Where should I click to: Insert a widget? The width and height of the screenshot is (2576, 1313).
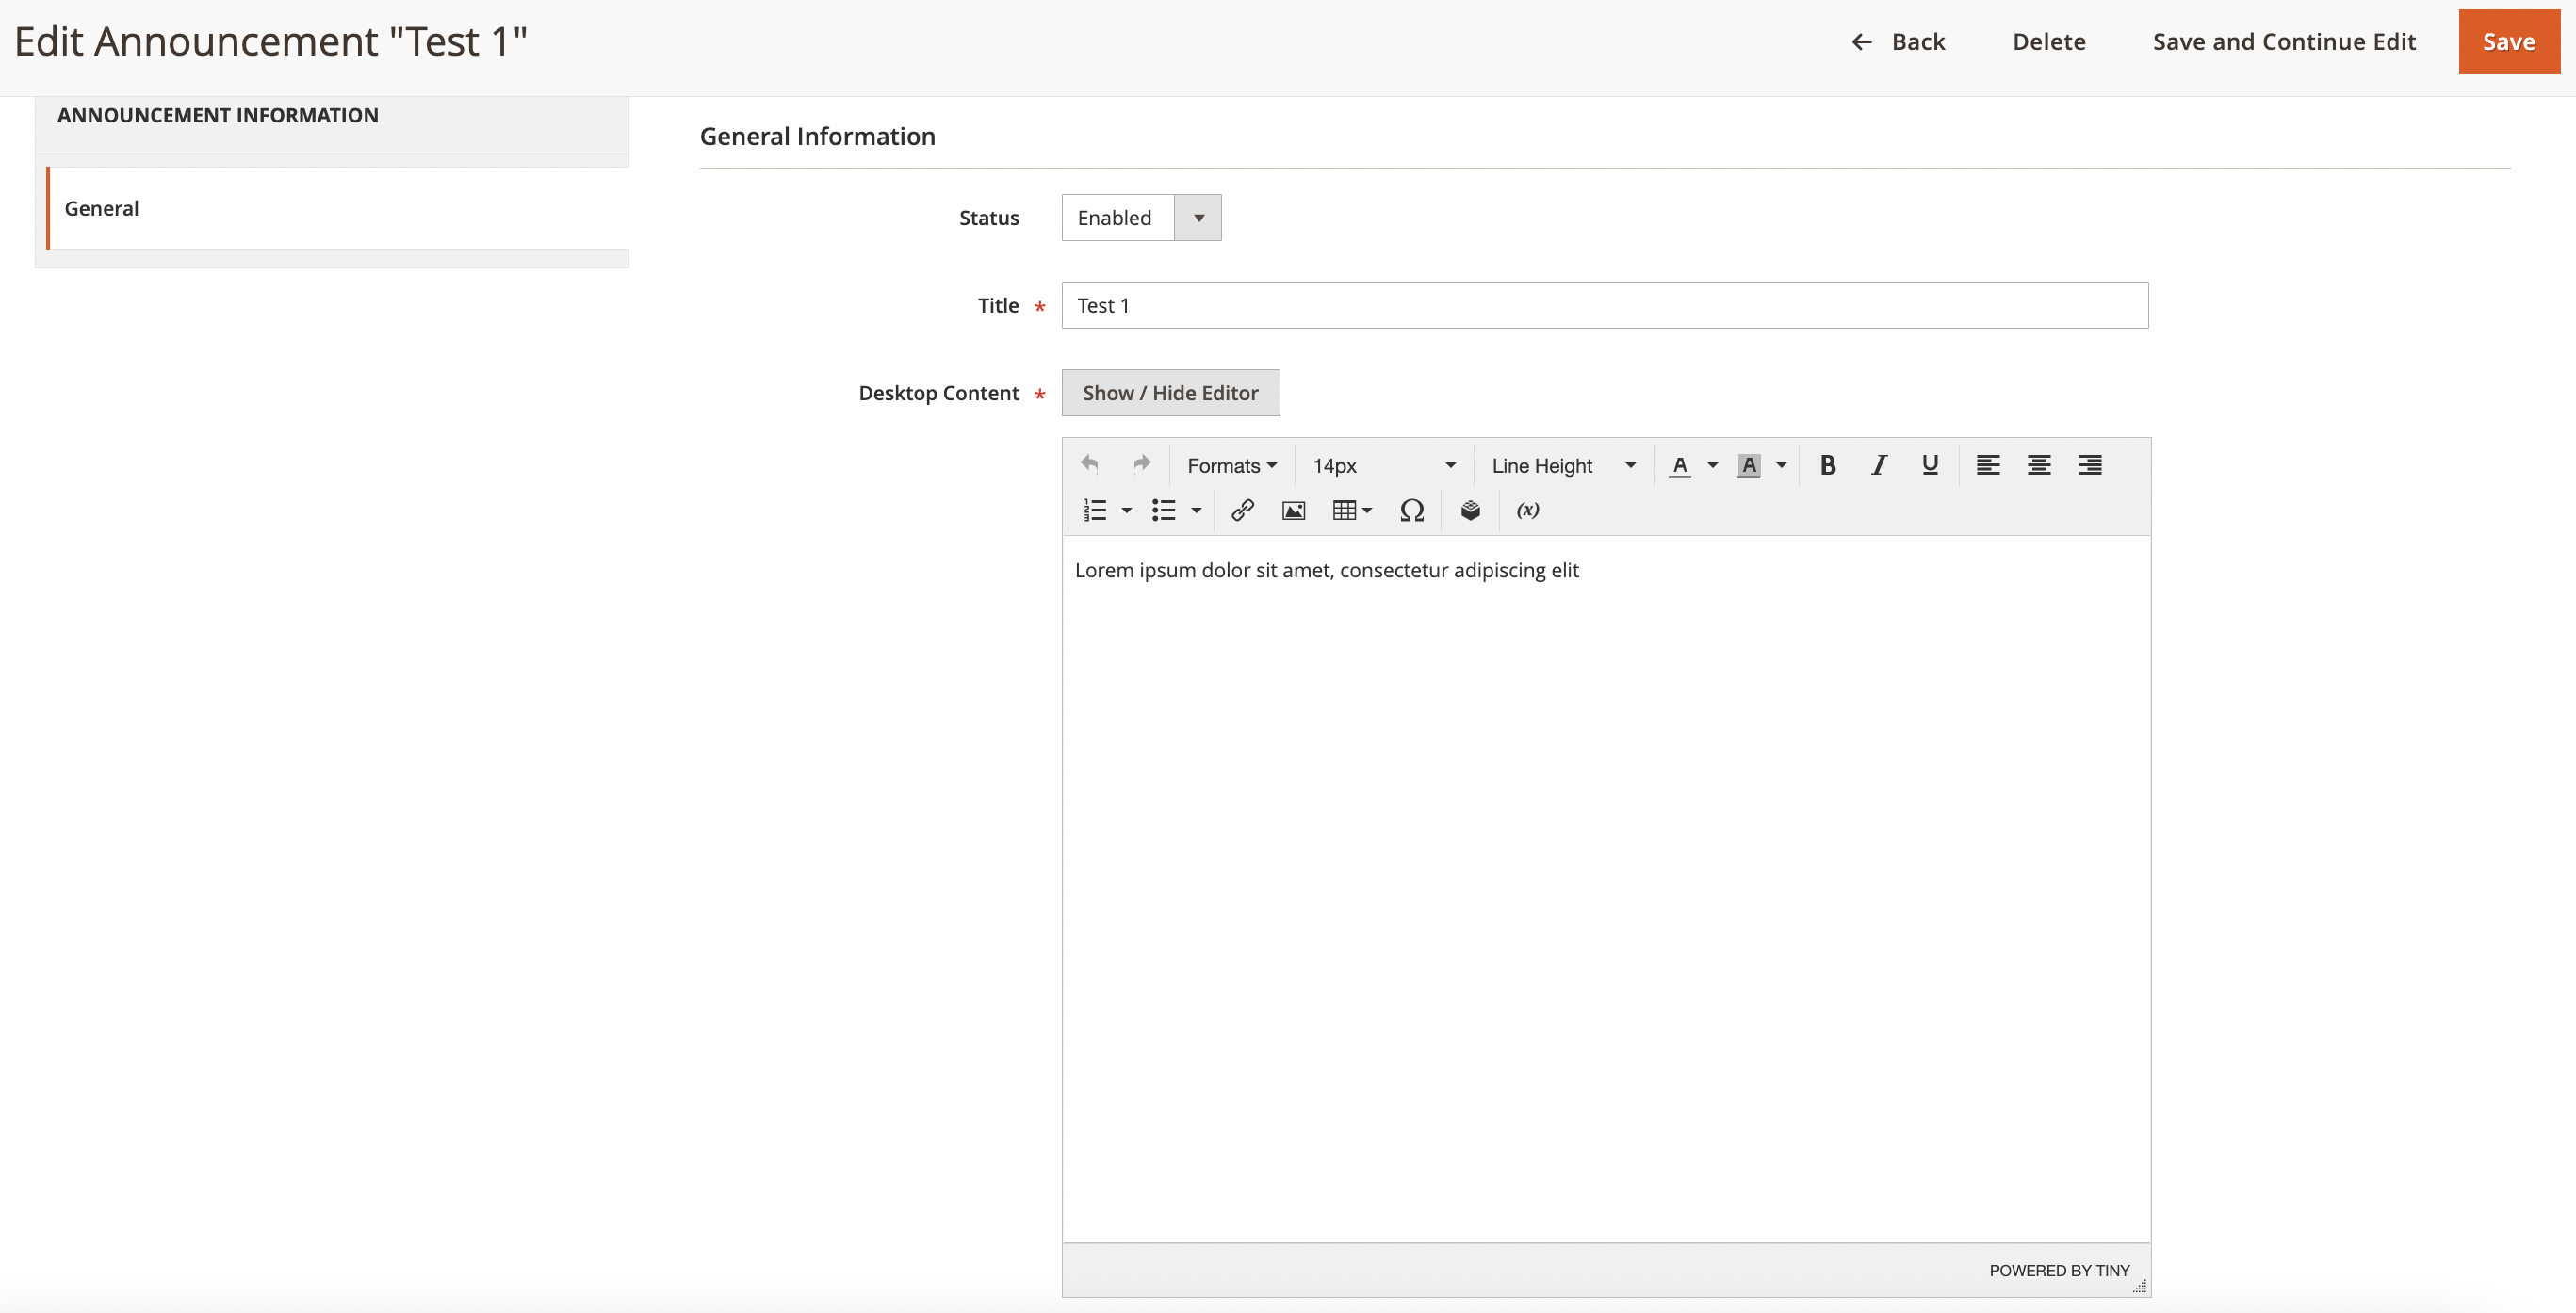click(1470, 510)
